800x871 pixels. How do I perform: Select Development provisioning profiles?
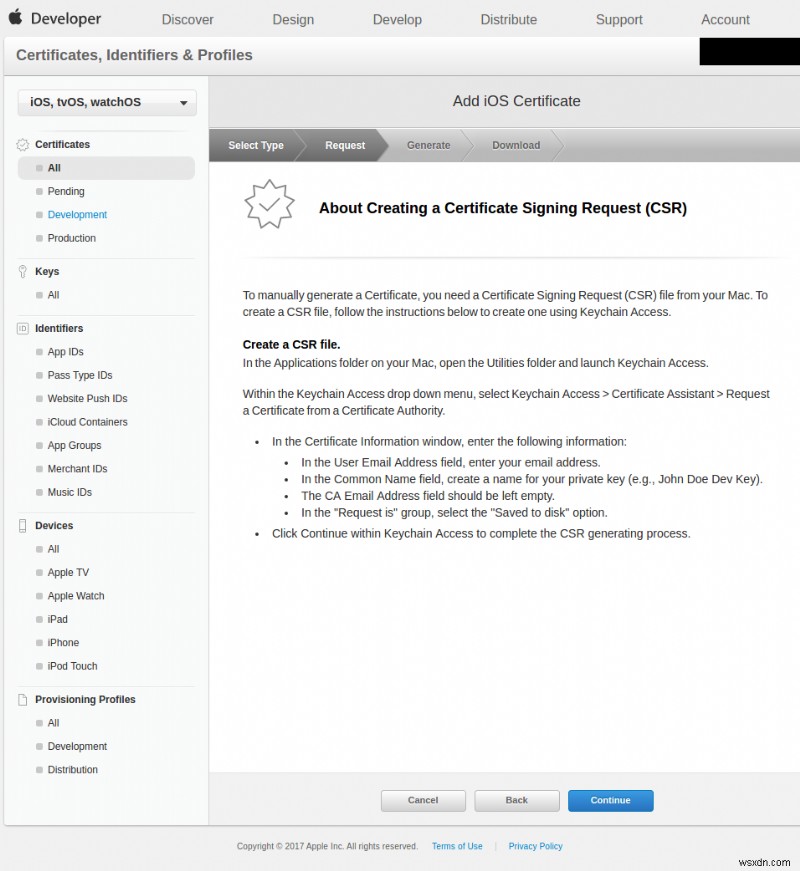click(77, 746)
